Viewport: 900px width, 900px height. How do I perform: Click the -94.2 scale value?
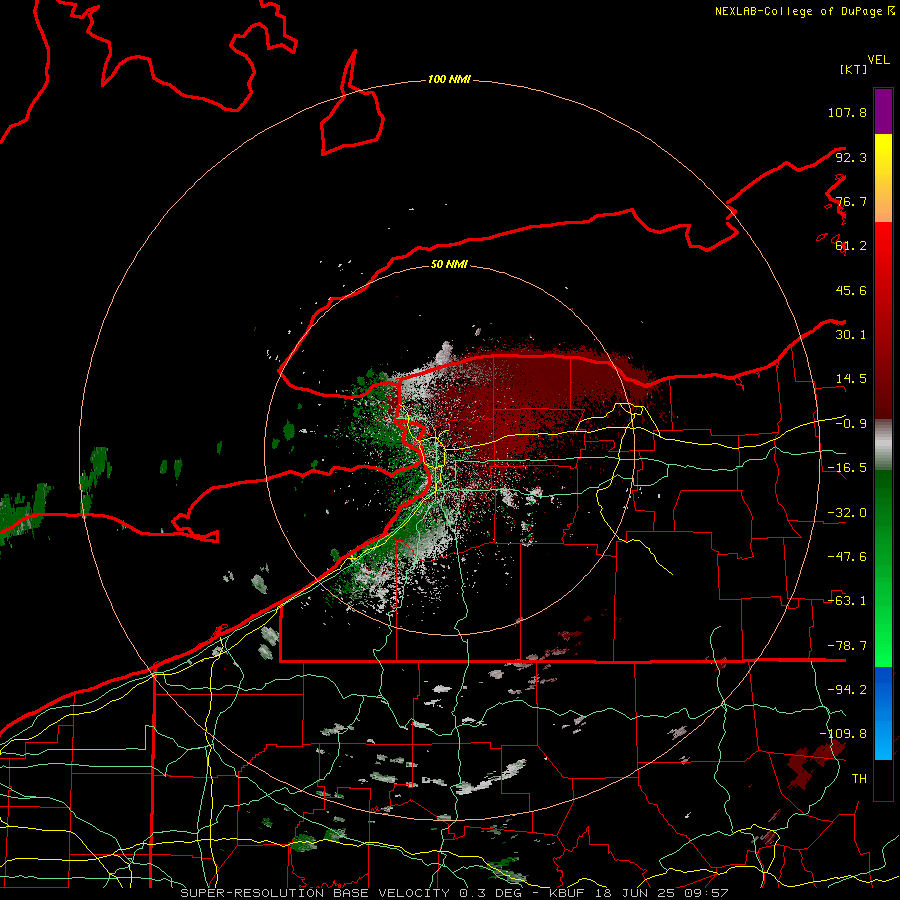(847, 689)
